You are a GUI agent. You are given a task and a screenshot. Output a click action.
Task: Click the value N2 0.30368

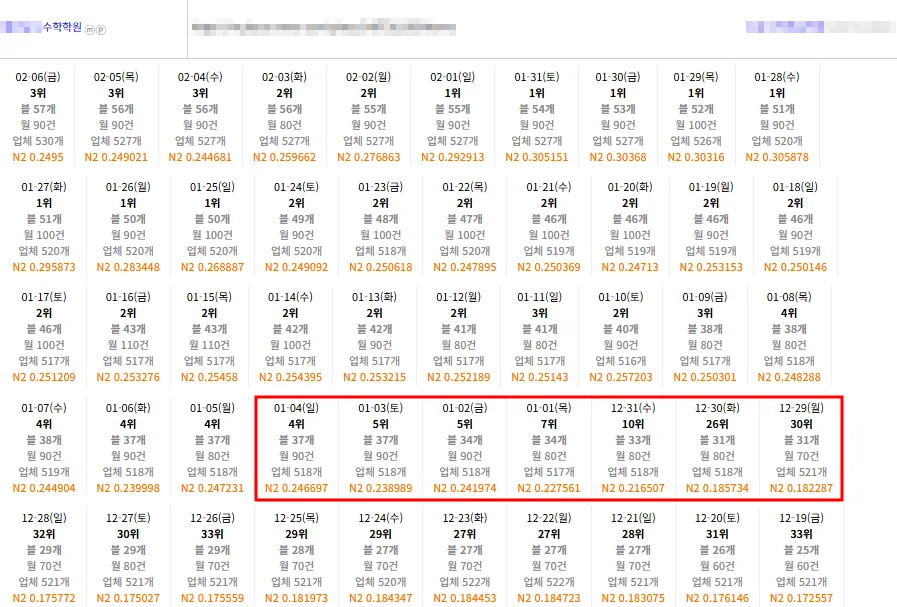(618, 157)
